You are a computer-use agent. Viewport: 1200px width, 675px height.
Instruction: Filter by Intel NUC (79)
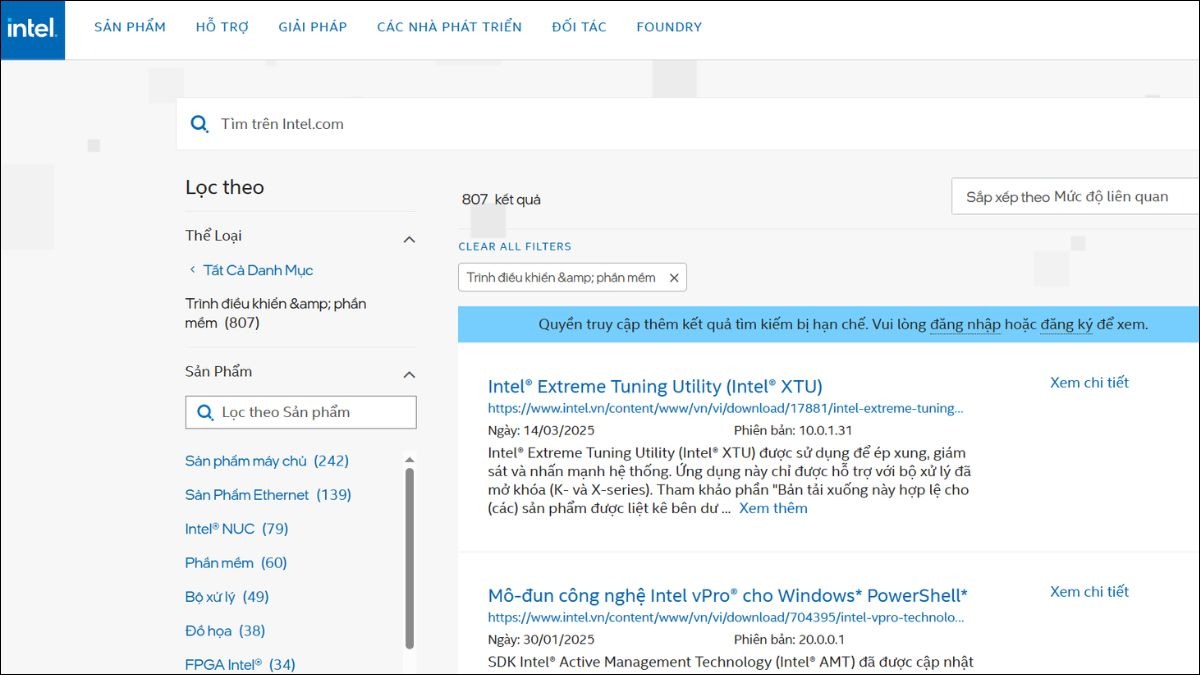(236, 528)
